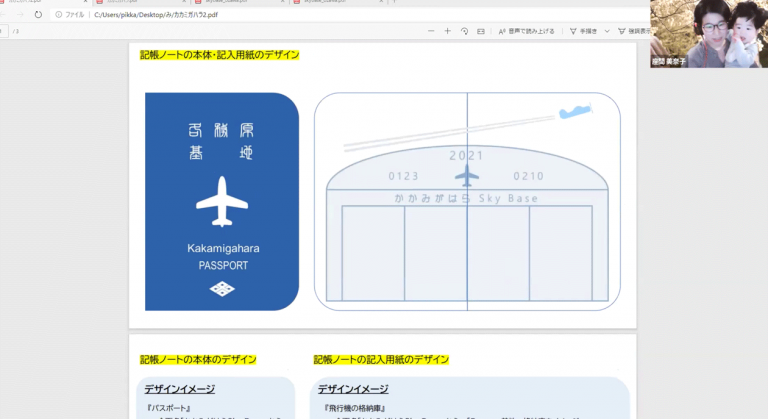Image resolution: width=768 pixels, height=419 pixels.
Task: Click the heading 記帳ノートの本体･記入用紙のデザイン
Action: coord(219,55)
